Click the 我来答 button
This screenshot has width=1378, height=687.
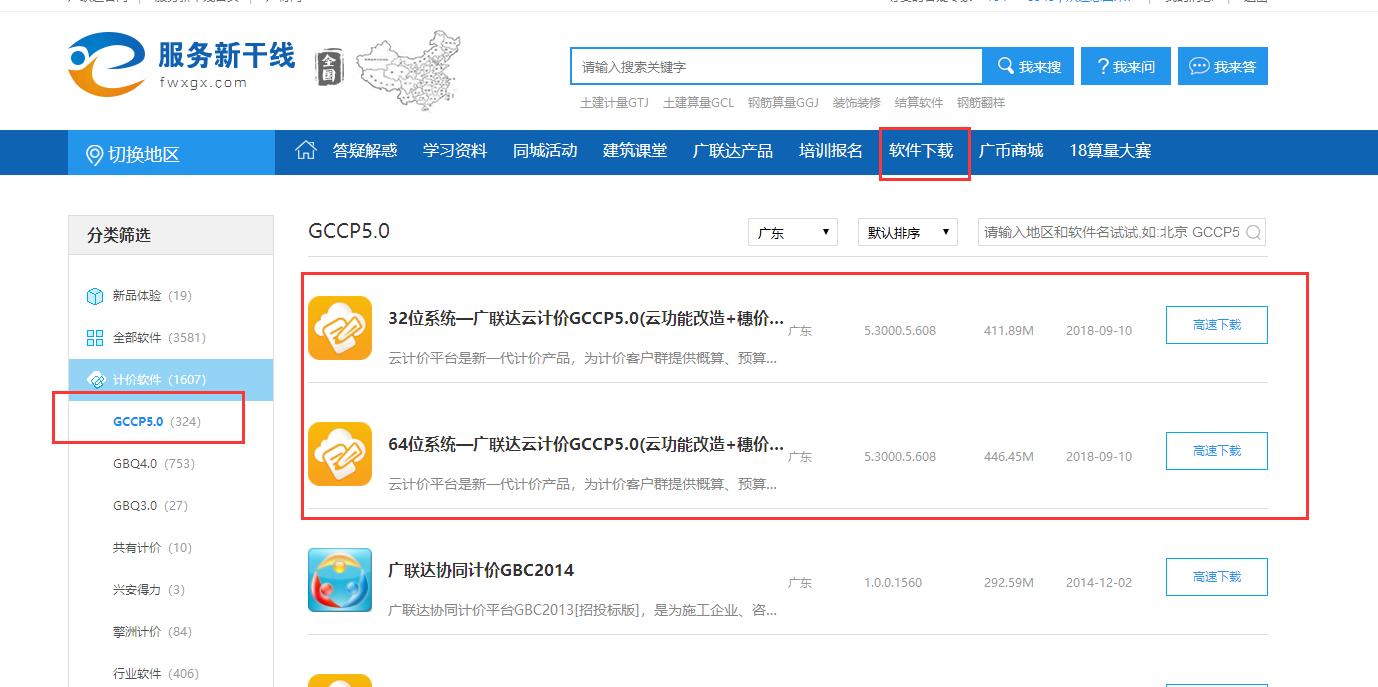1223,66
